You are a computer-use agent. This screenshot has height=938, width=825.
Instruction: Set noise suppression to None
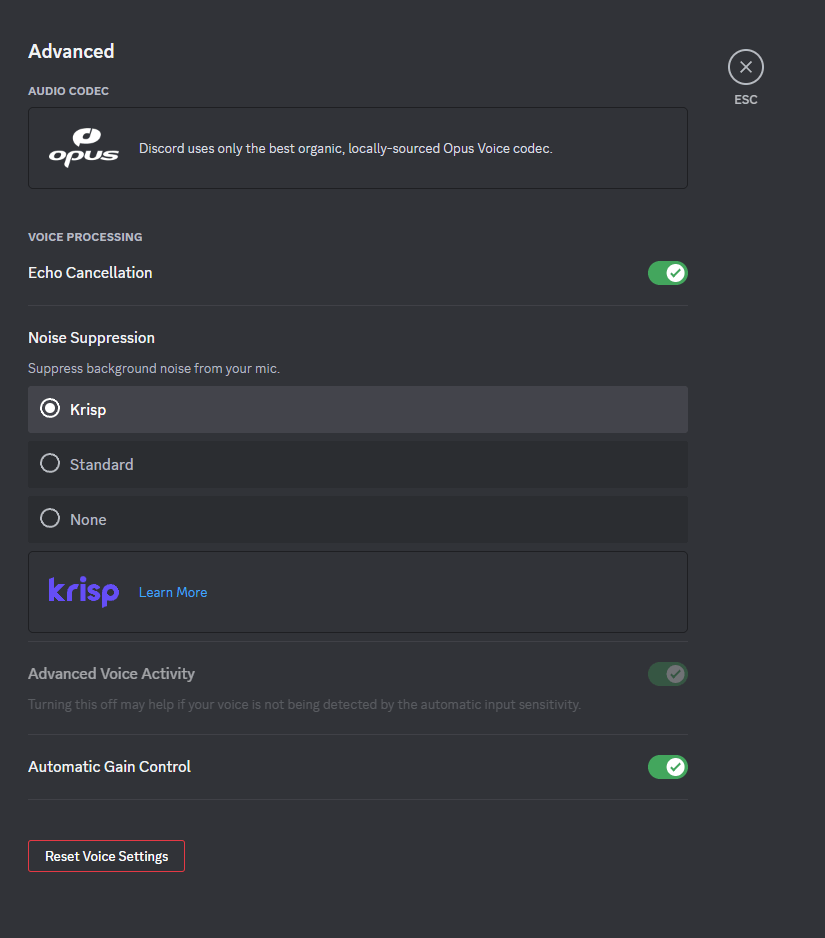(358, 519)
